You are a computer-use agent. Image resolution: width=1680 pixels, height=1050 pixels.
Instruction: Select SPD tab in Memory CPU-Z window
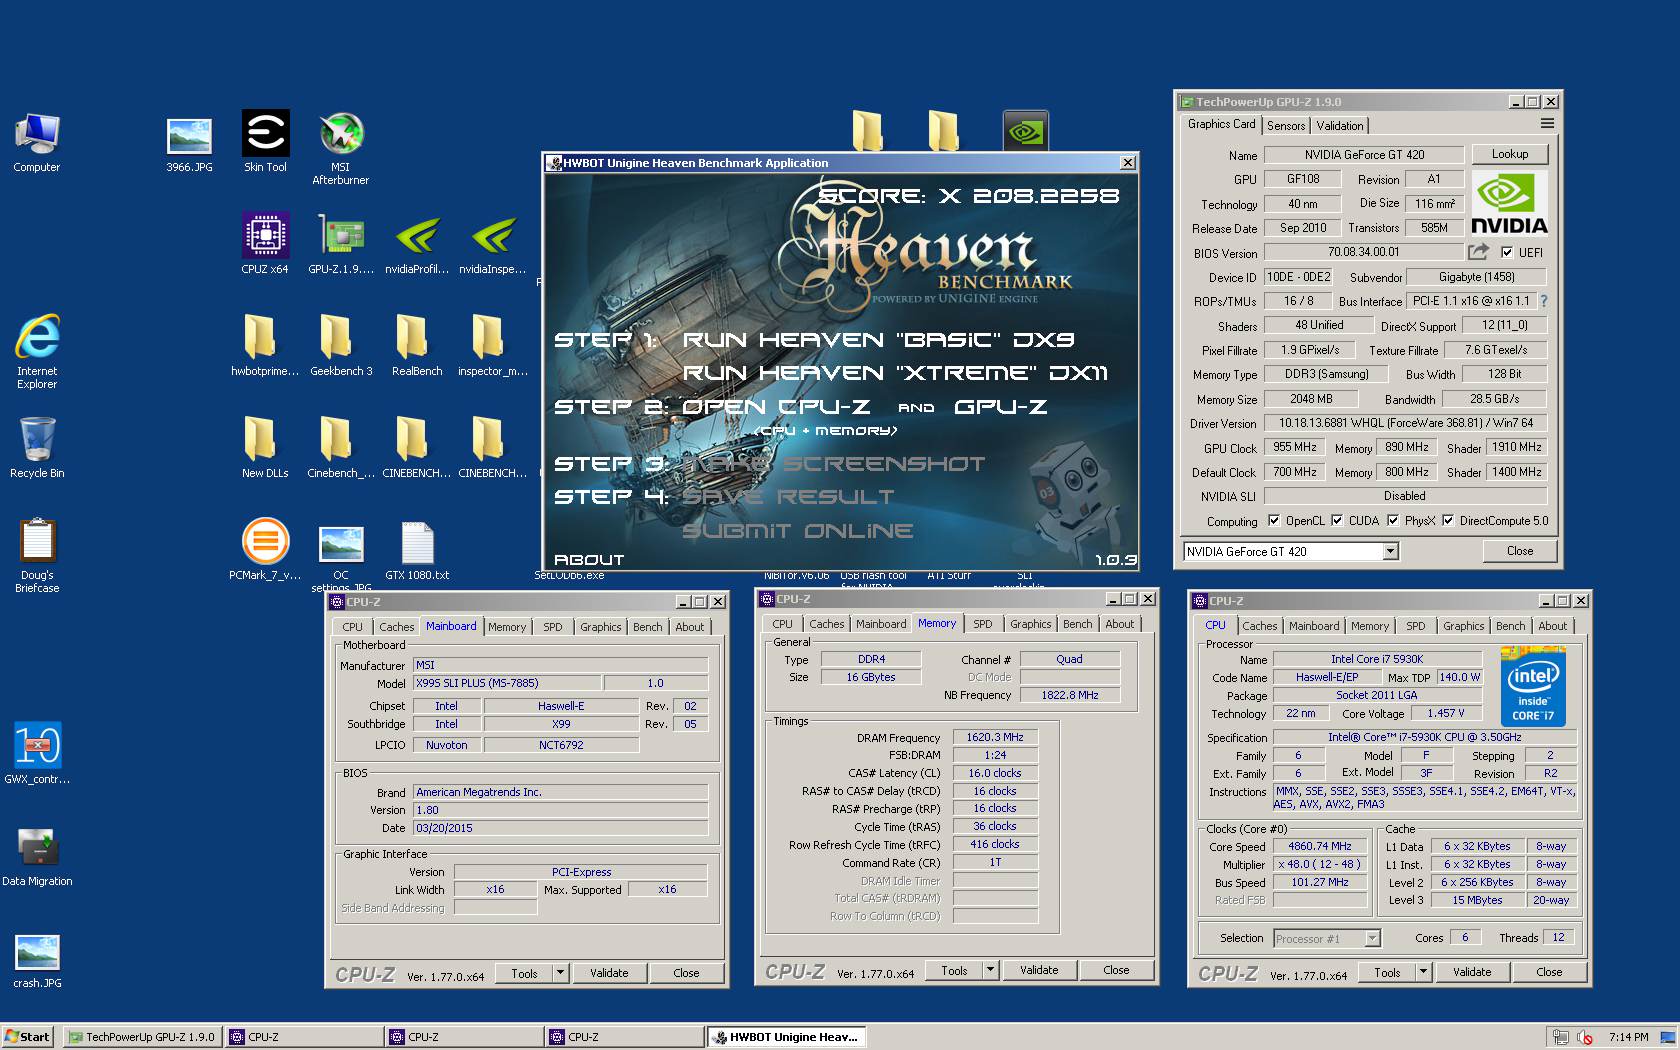(983, 624)
